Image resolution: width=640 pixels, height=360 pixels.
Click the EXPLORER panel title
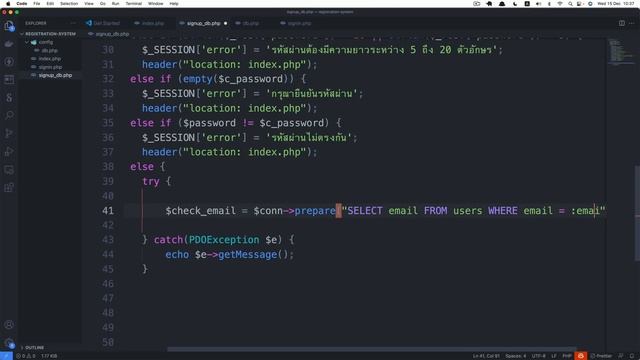[x=36, y=23]
